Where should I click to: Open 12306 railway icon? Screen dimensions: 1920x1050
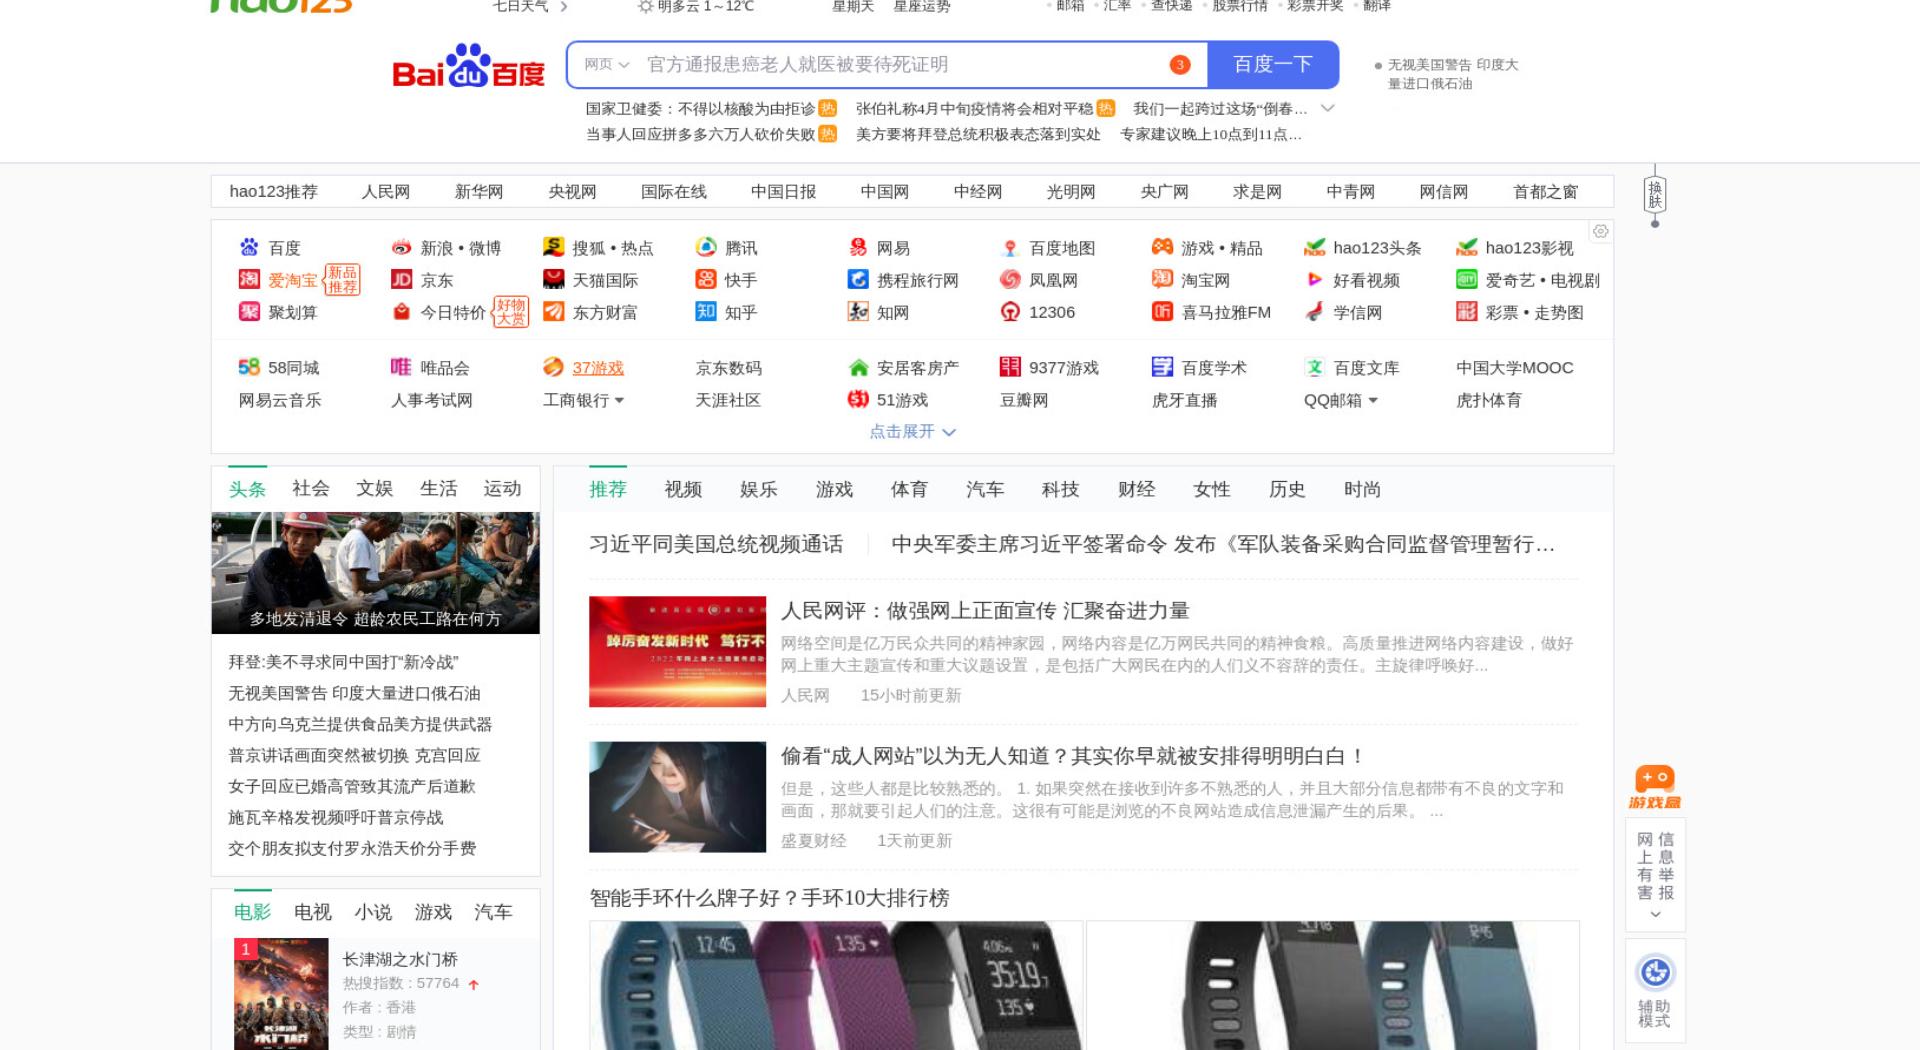tap(1010, 311)
